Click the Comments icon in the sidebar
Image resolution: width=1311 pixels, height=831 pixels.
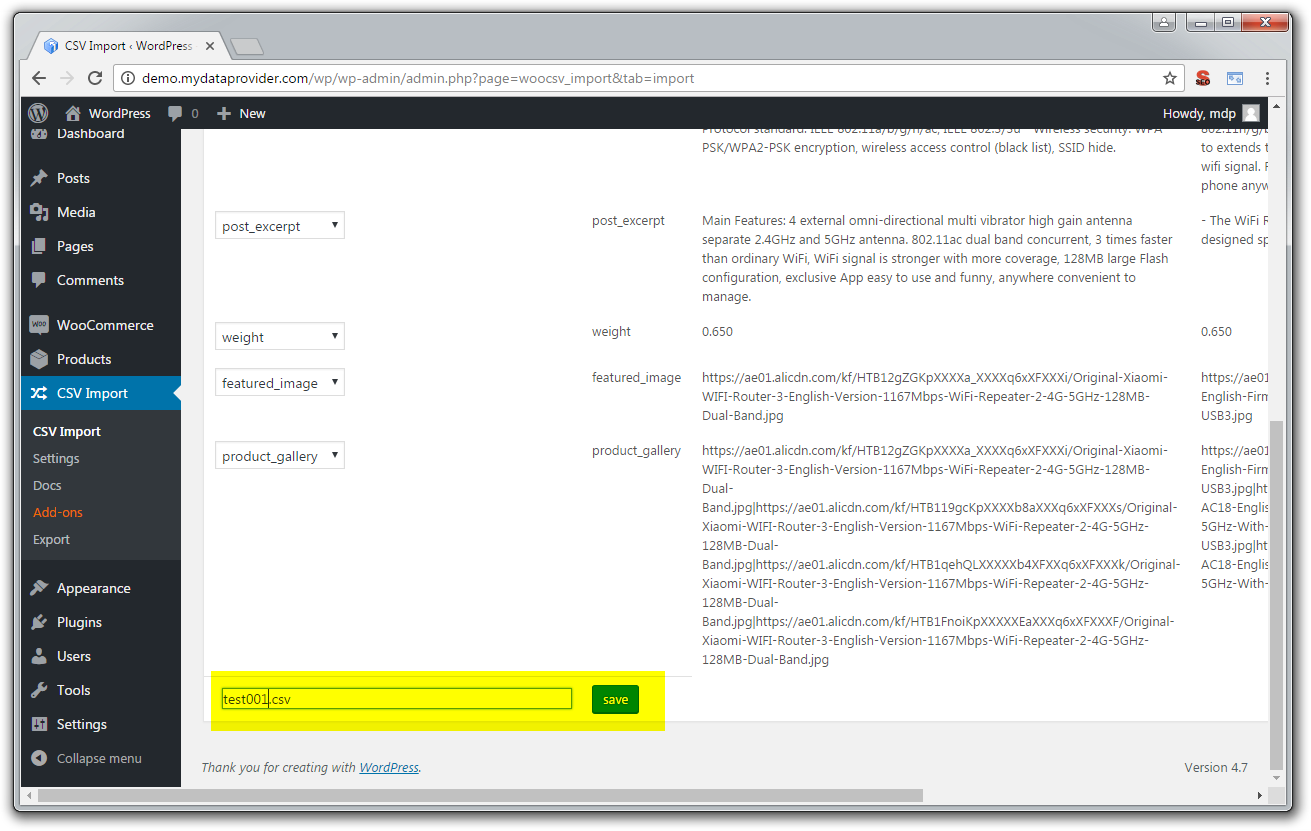(39, 280)
